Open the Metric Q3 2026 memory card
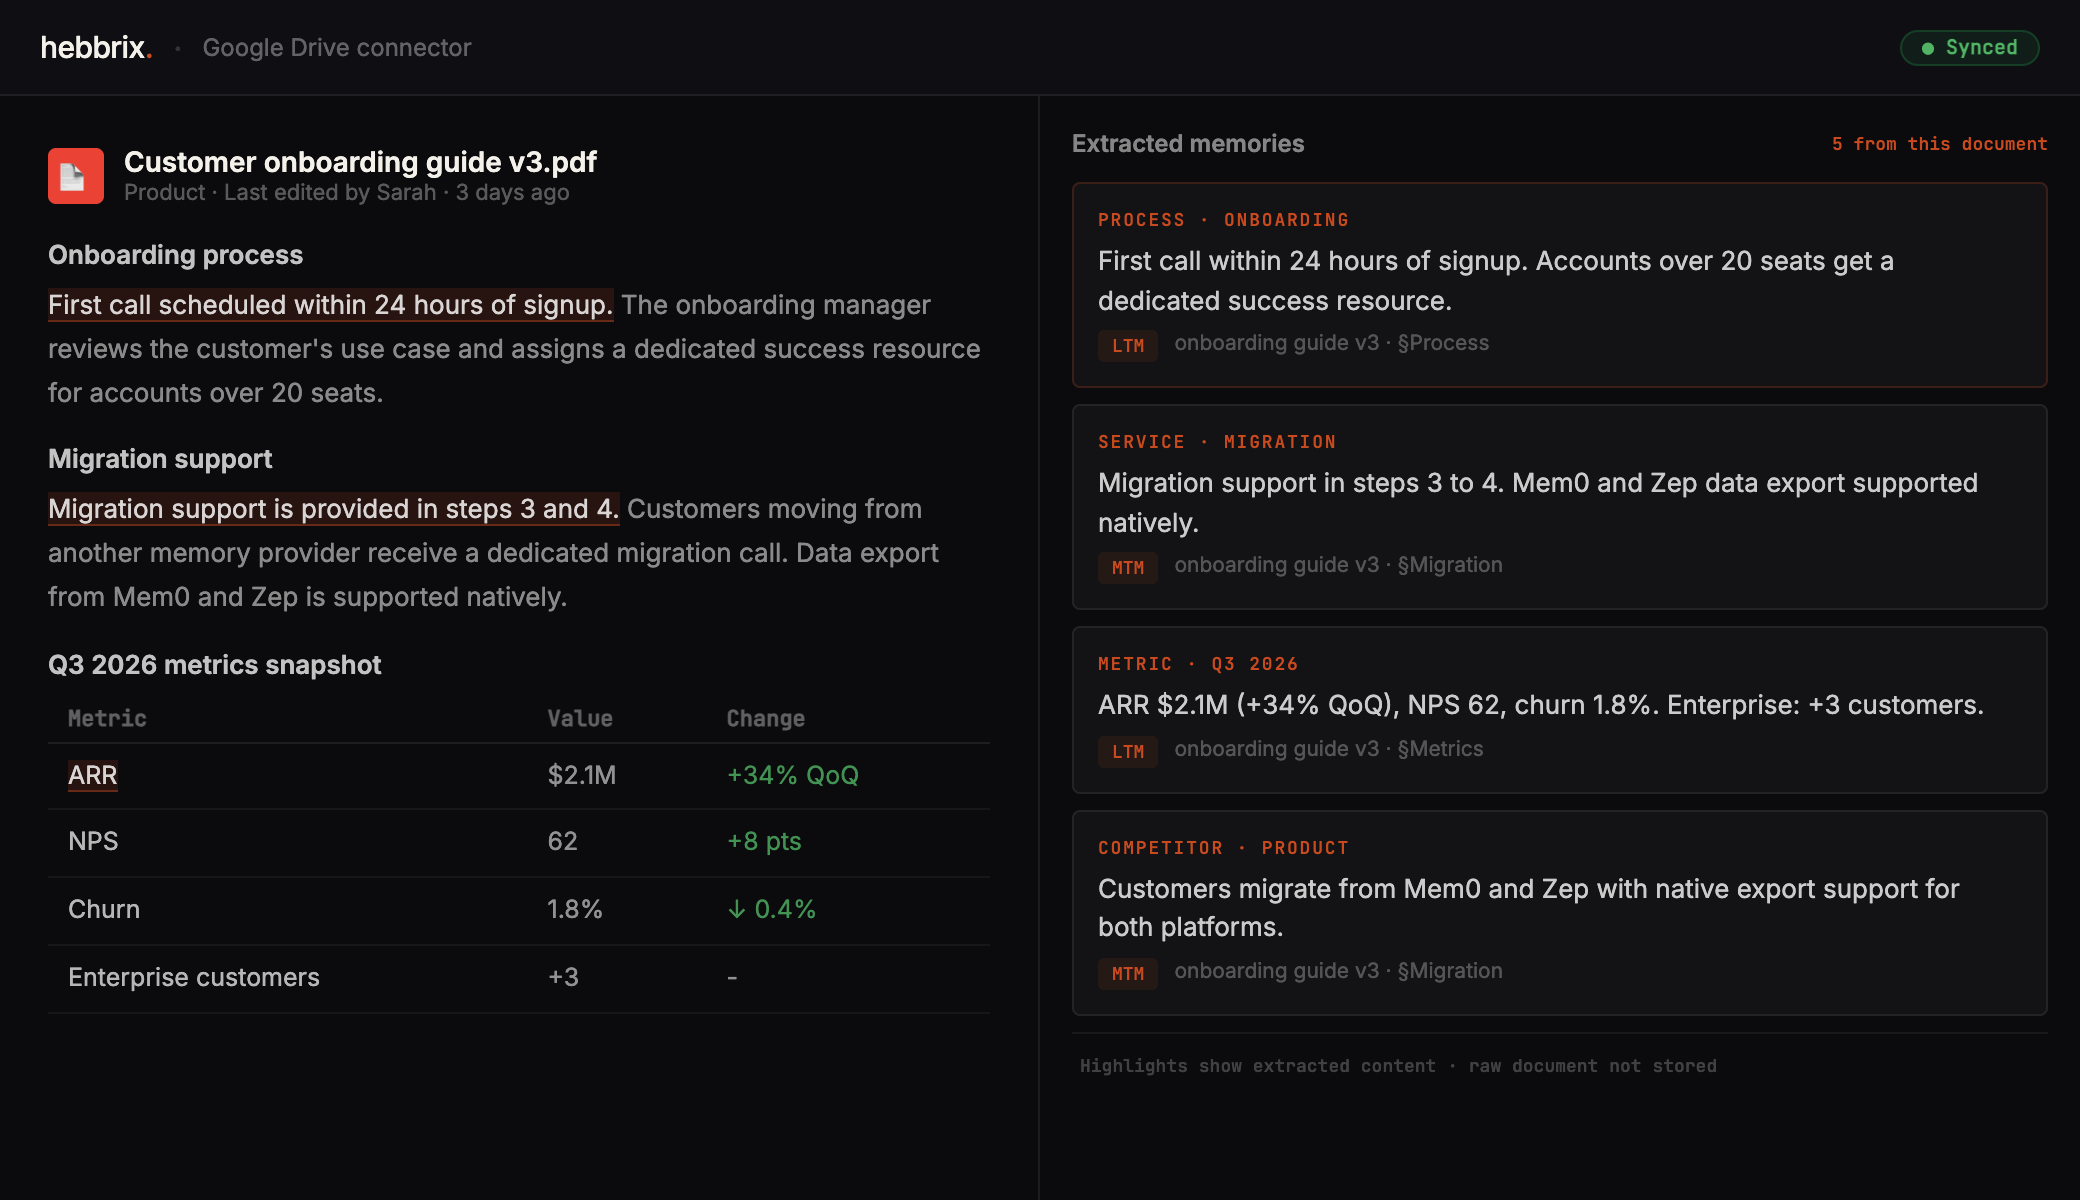The height and width of the screenshot is (1200, 2080). coord(1559,710)
